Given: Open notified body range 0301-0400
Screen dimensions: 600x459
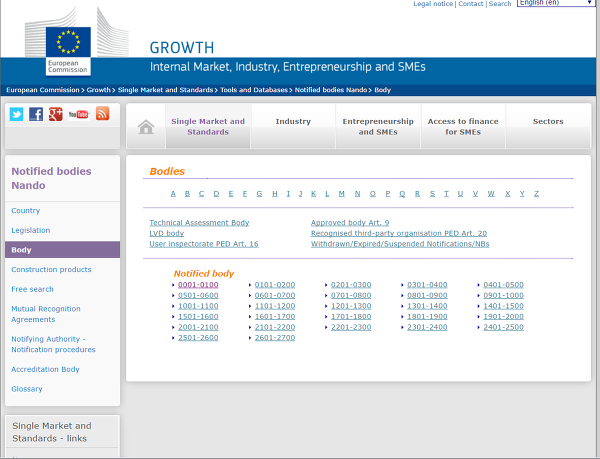Looking at the screenshot, I should click(427, 285).
